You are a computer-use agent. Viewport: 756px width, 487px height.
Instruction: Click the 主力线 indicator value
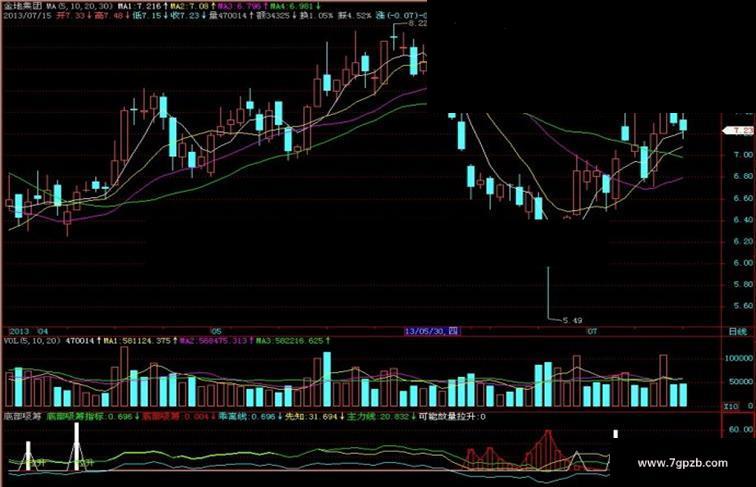380,416
